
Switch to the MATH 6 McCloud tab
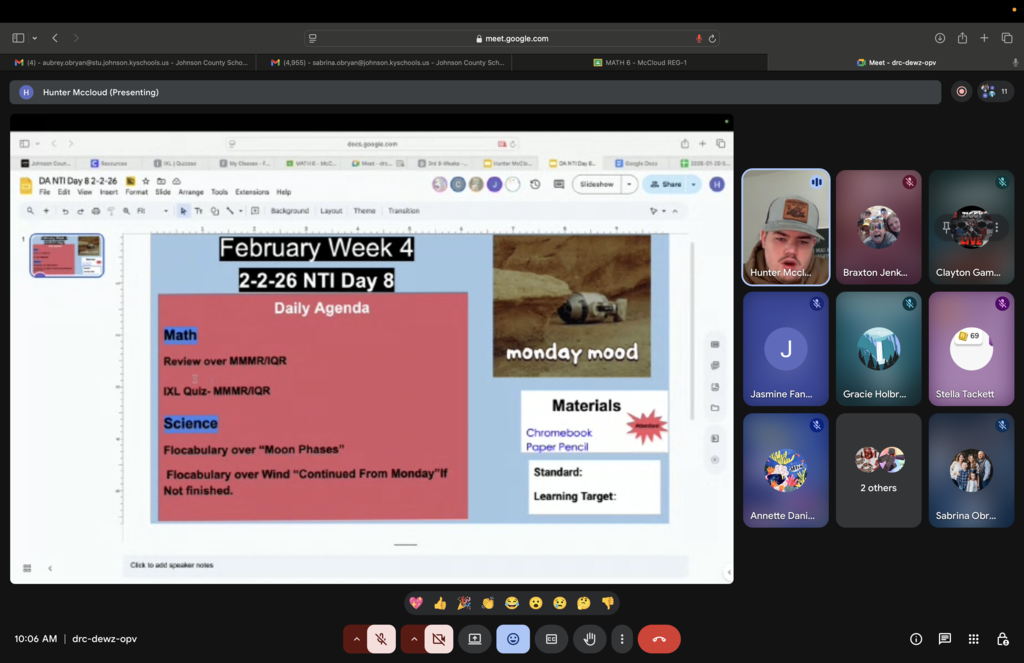[640, 62]
